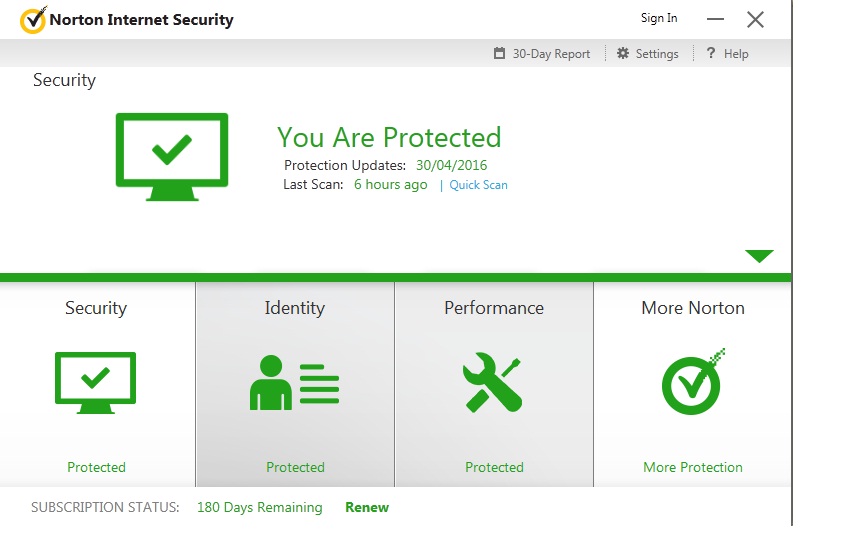Close the Norton window
The width and height of the screenshot is (864, 540).
(x=755, y=19)
